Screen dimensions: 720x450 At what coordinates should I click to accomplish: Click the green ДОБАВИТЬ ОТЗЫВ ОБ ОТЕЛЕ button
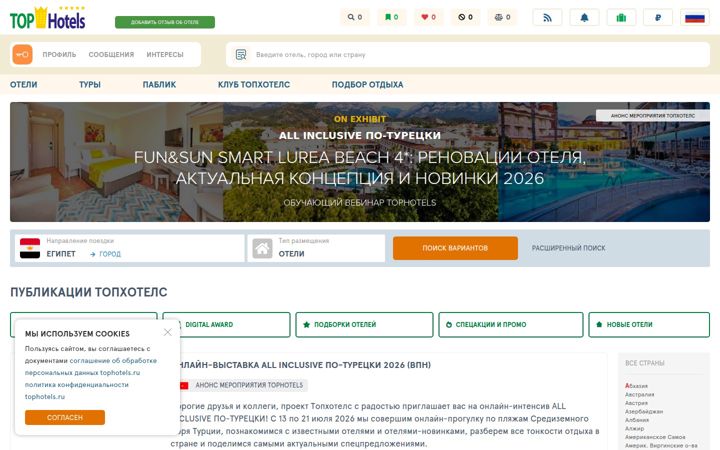click(165, 22)
